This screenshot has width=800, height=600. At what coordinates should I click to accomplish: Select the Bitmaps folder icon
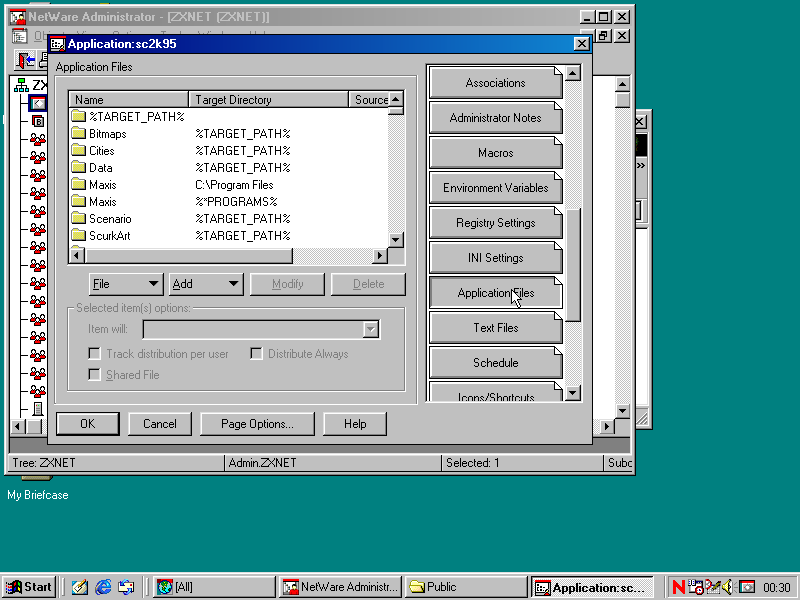(x=79, y=134)
